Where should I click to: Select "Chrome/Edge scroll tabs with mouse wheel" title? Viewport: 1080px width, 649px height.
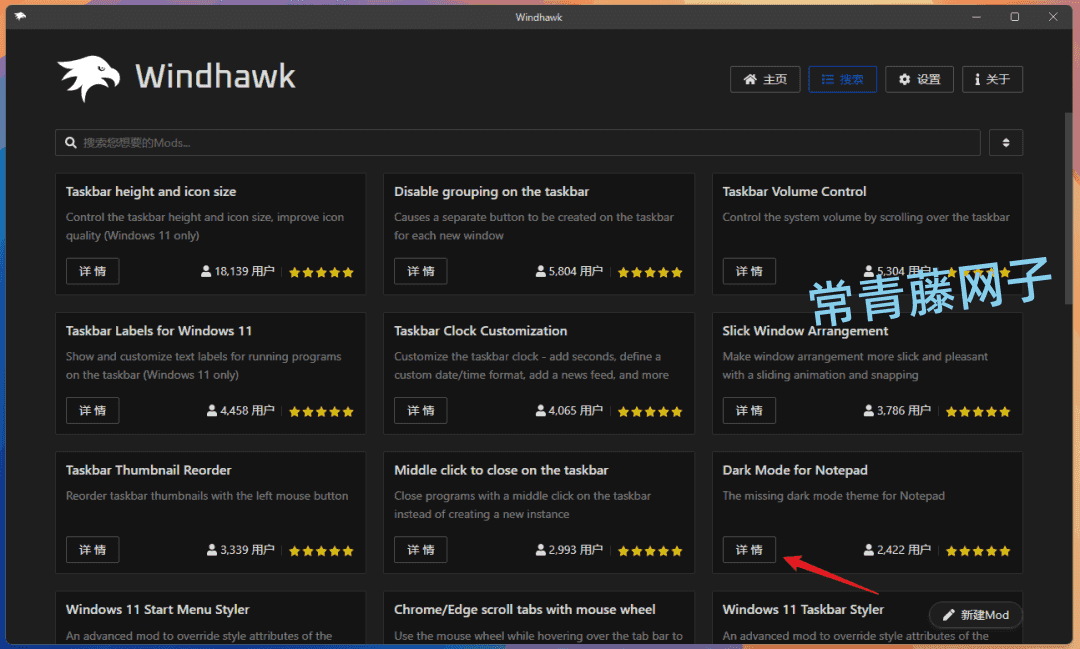(524, 609)
